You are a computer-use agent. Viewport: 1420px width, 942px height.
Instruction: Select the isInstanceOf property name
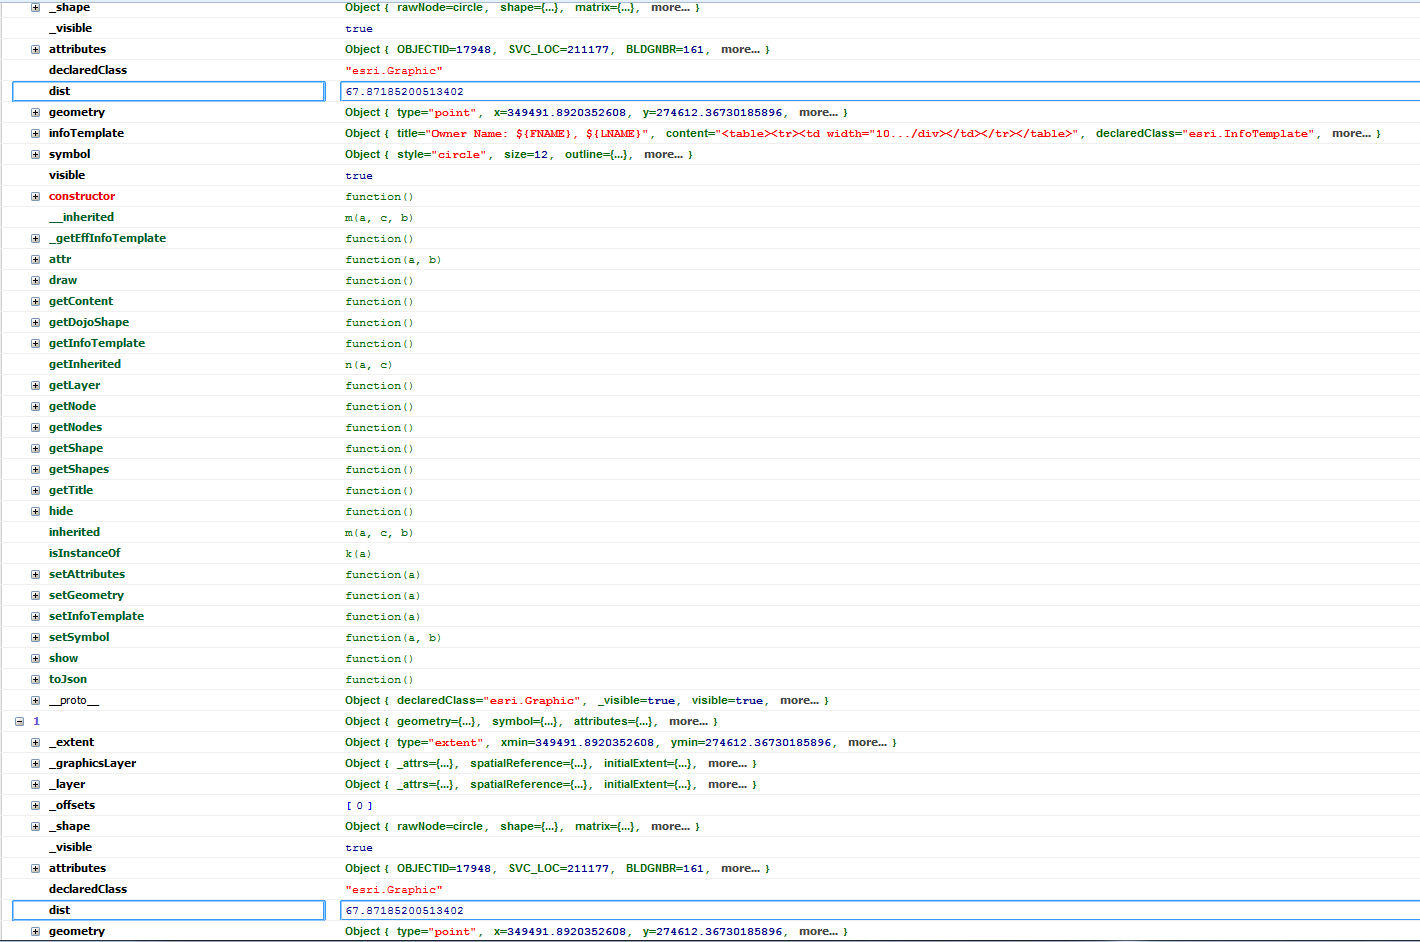[x=84, y=553]
